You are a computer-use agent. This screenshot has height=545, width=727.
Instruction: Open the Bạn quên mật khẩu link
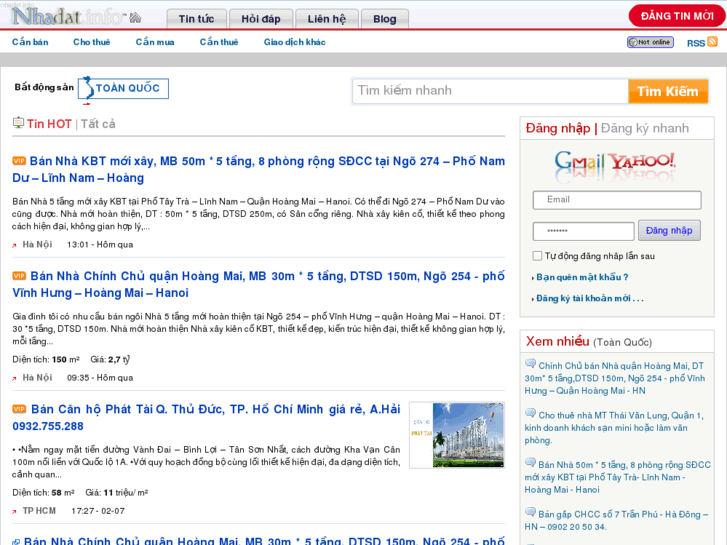click(x=582, y=277)
